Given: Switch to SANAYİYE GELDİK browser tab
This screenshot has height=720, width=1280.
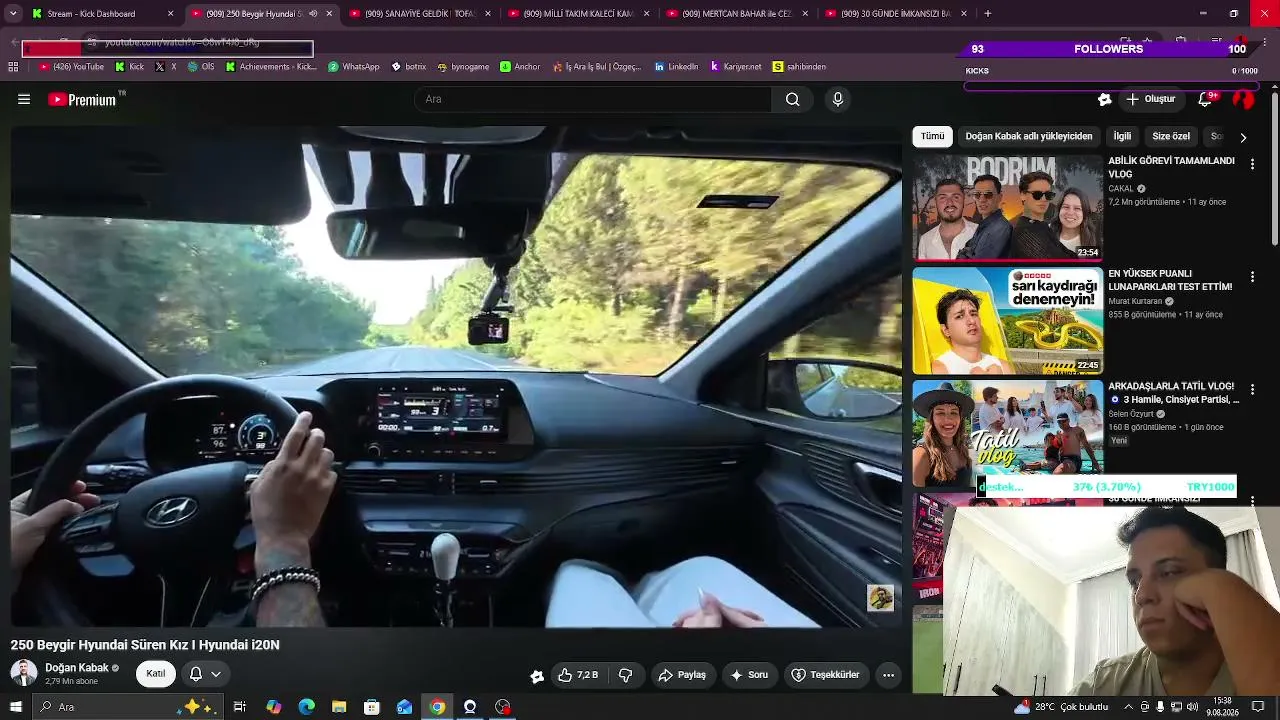Looking at the screenshot, I should click(x=420, y=14).
